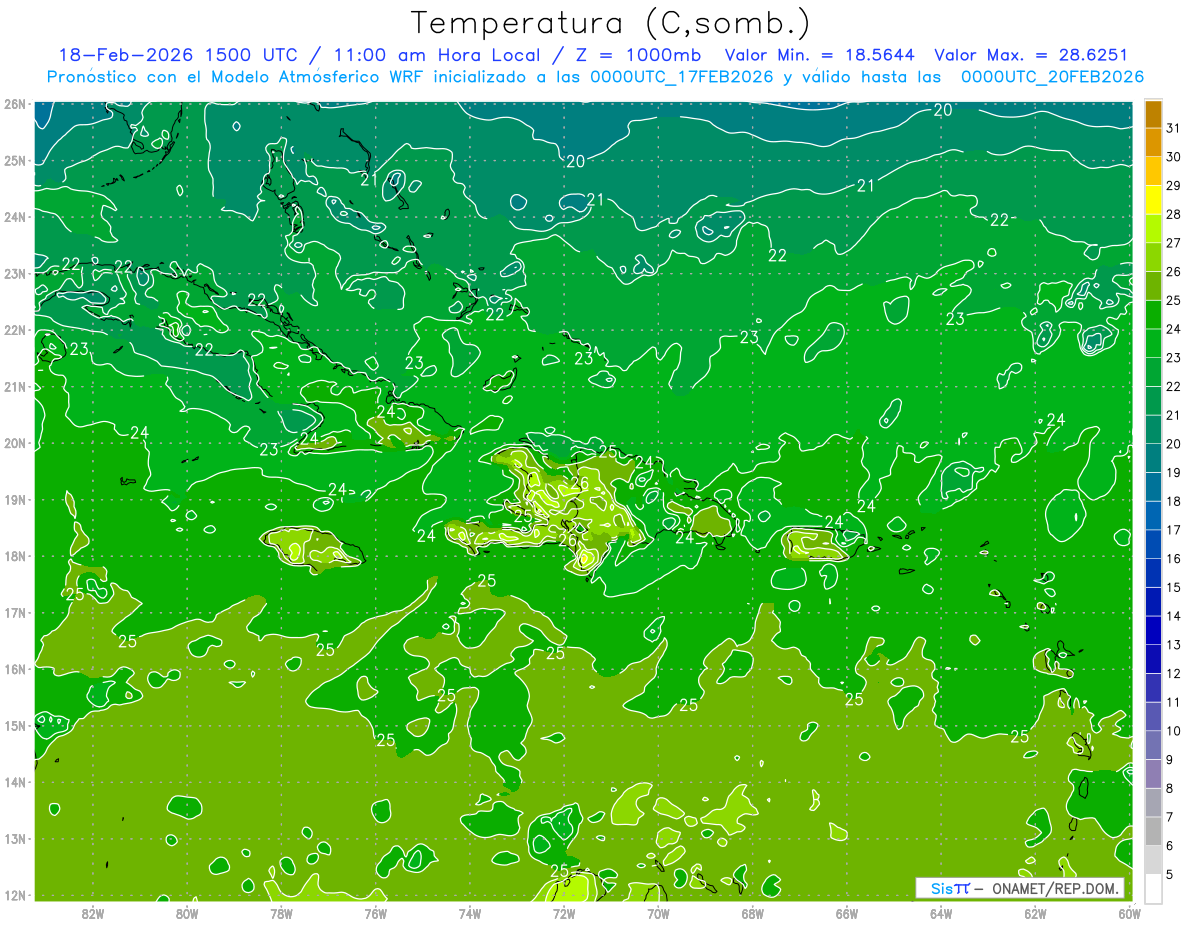The height and width of the screenshot is (927, 1200).
Task: Click the "24N" latitude axis label
Action: tap(14, 217)
